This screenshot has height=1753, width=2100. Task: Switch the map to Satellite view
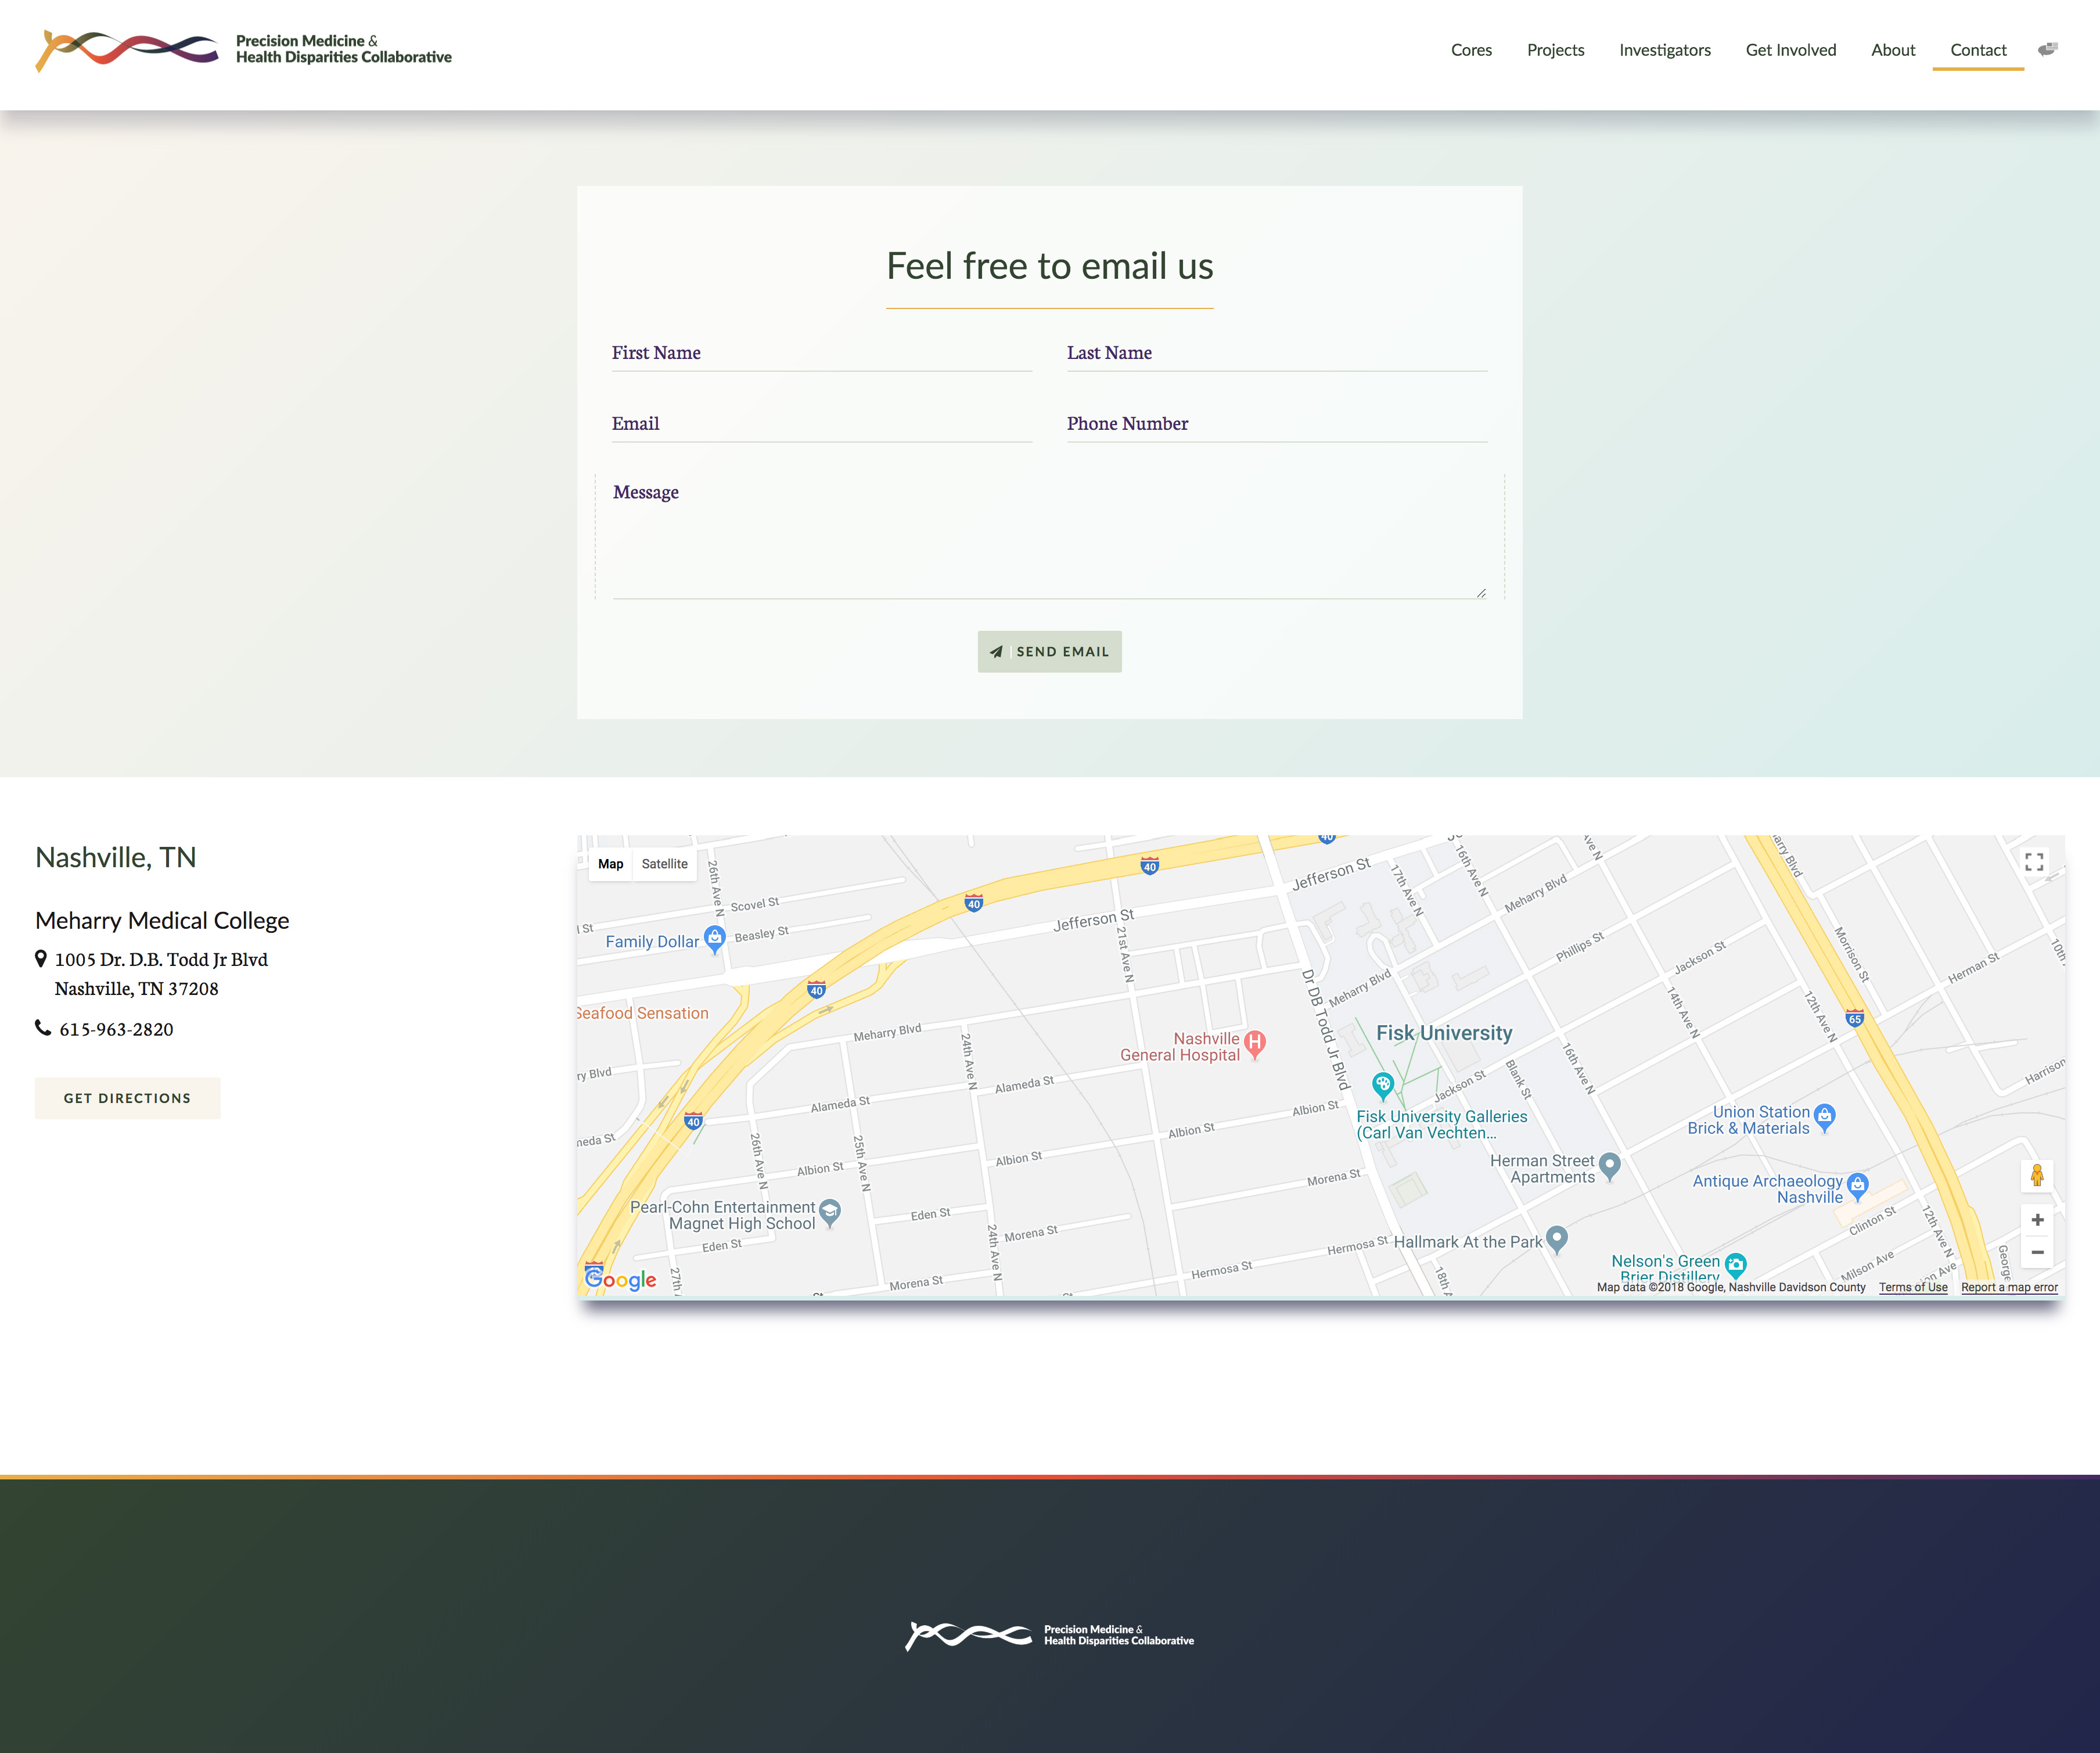pyautogui.click(x=665, y=863)
